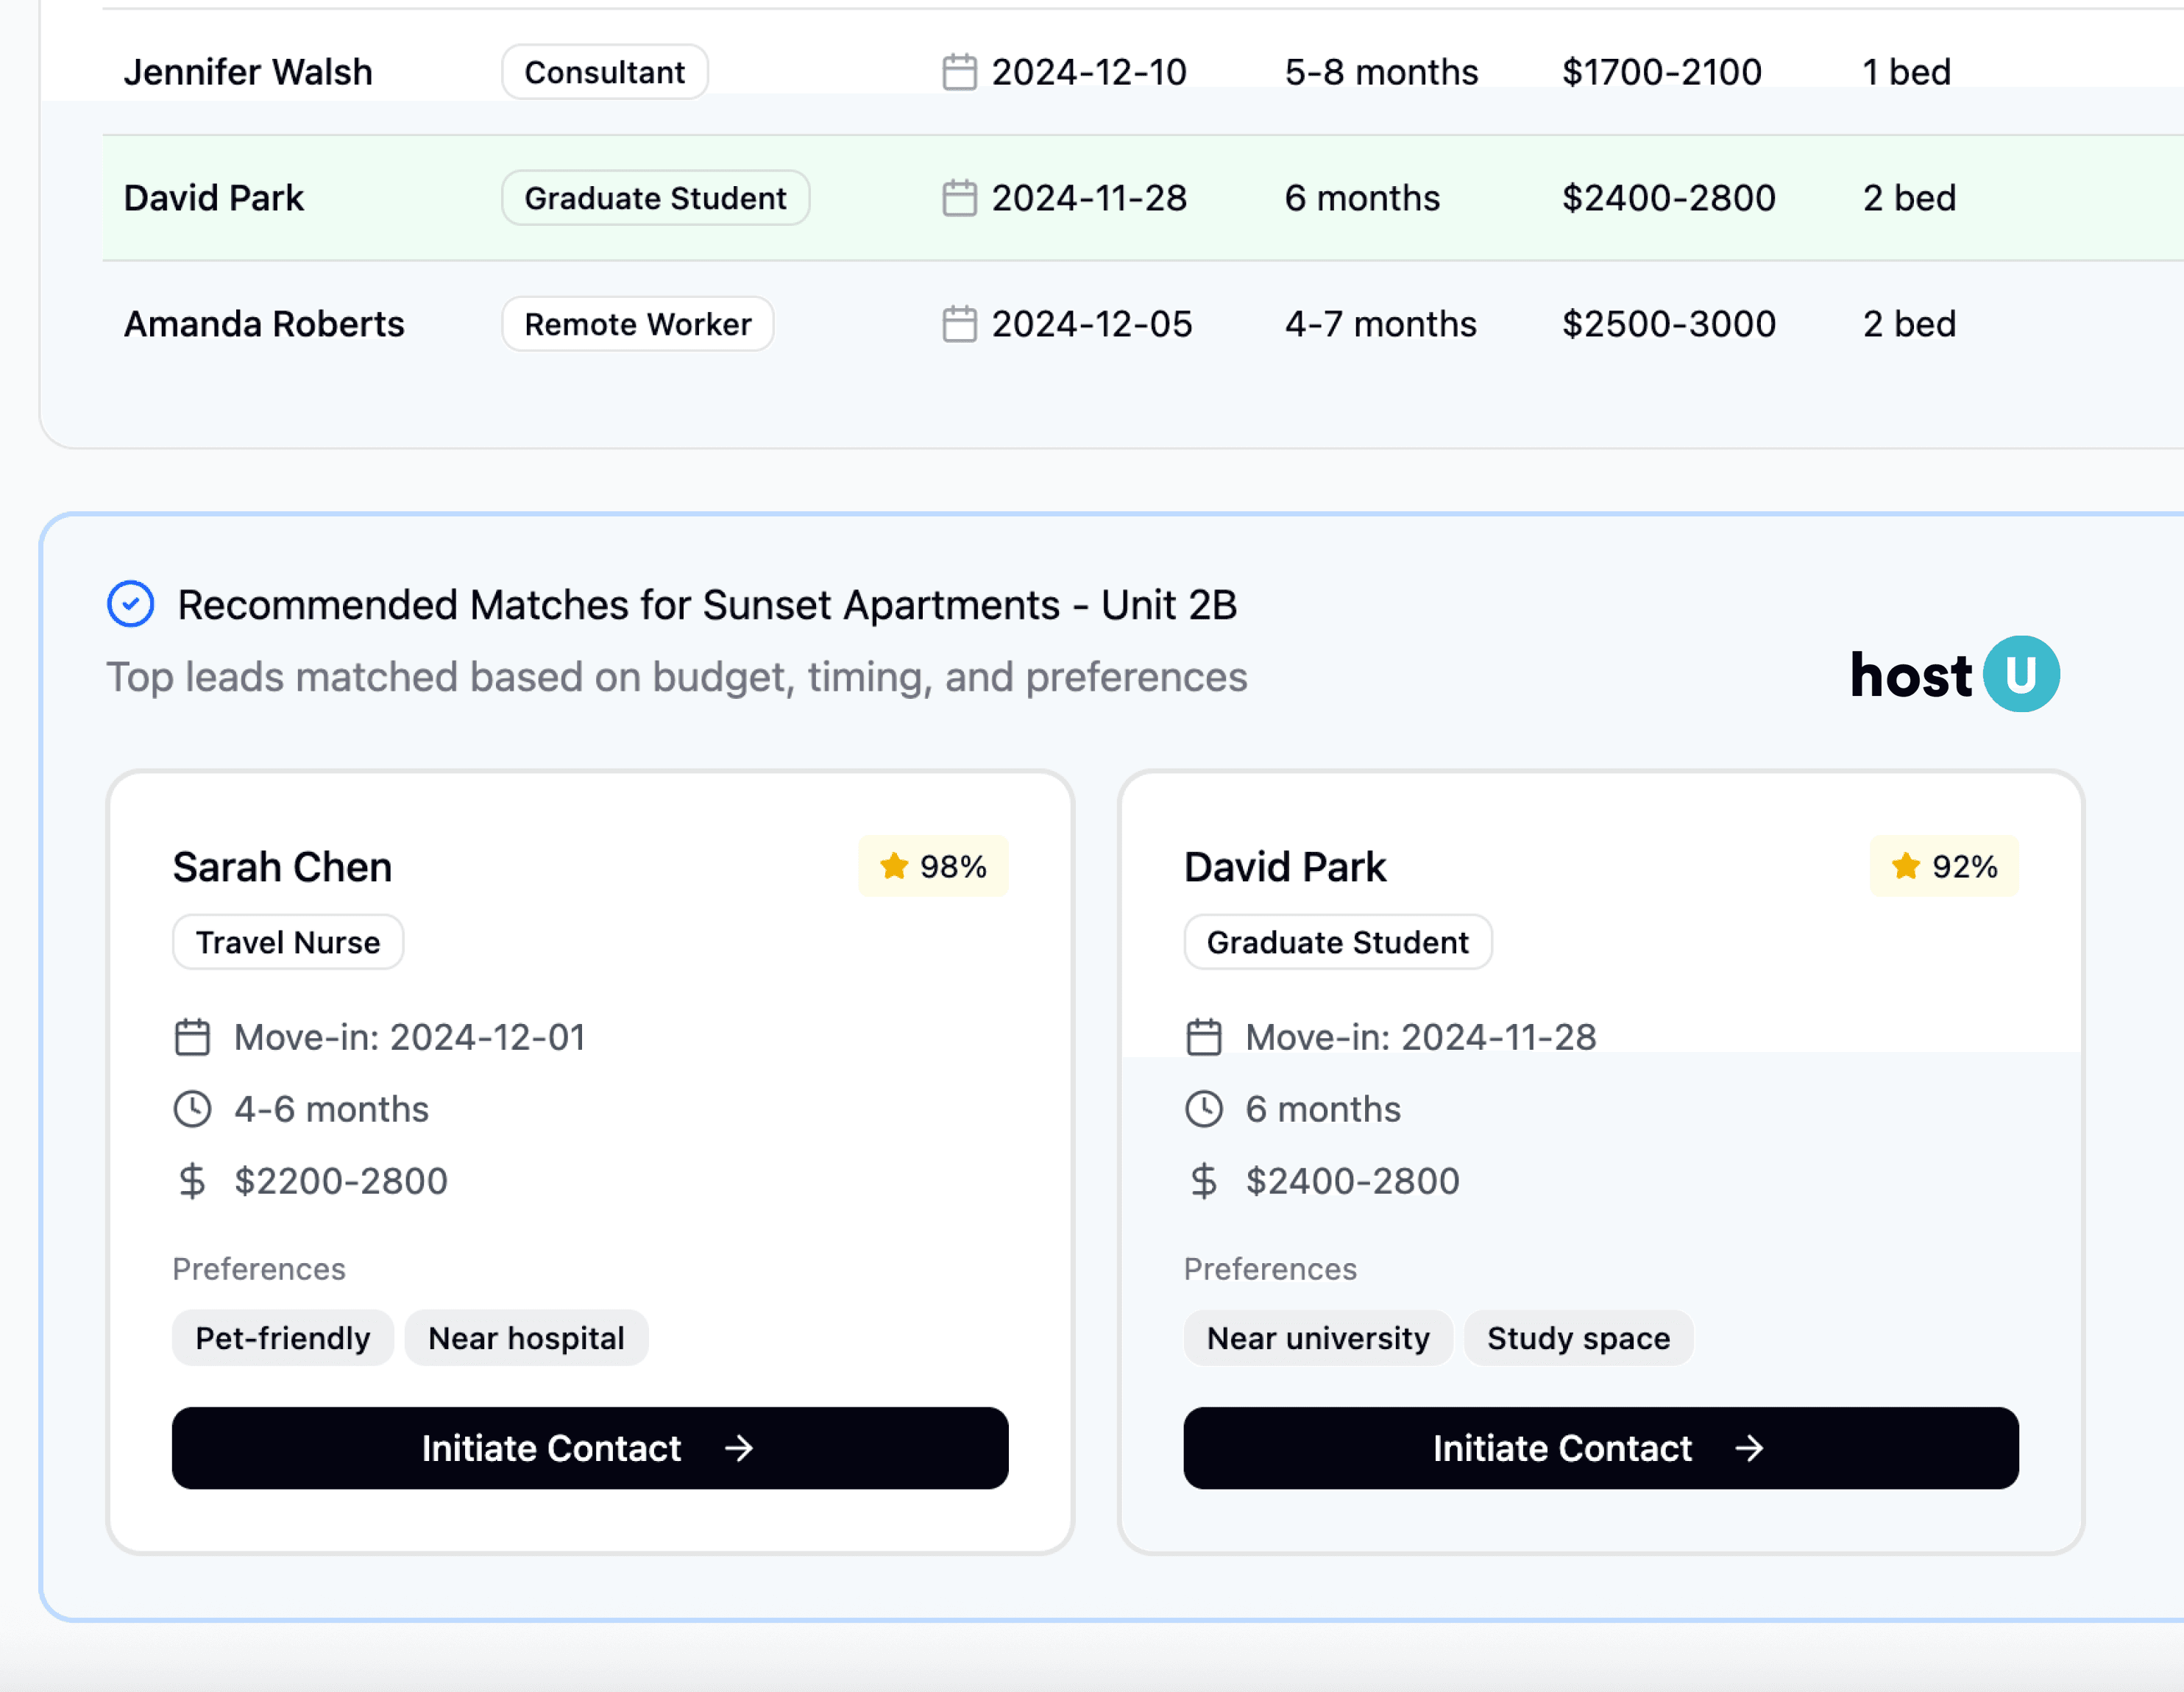Click calendar icon in Jennifer Walsh's row
Screen dimensions: 2184x1692
(x=959, y=72)
